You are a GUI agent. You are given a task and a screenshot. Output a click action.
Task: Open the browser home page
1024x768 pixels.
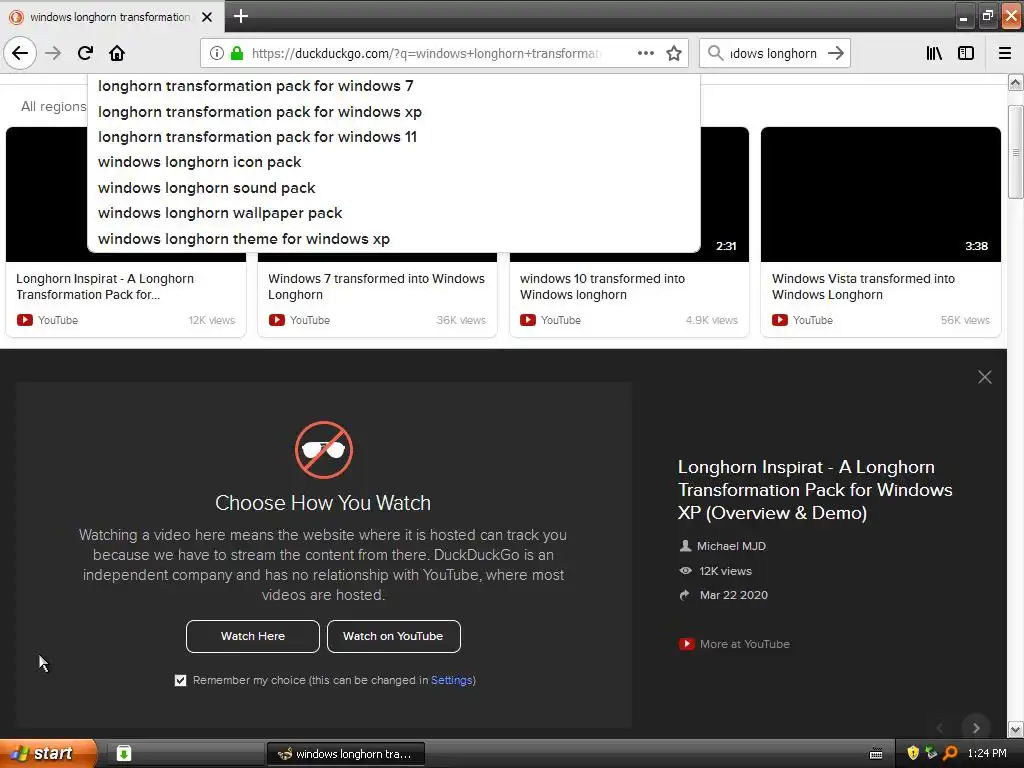click(x=117, y=54)
